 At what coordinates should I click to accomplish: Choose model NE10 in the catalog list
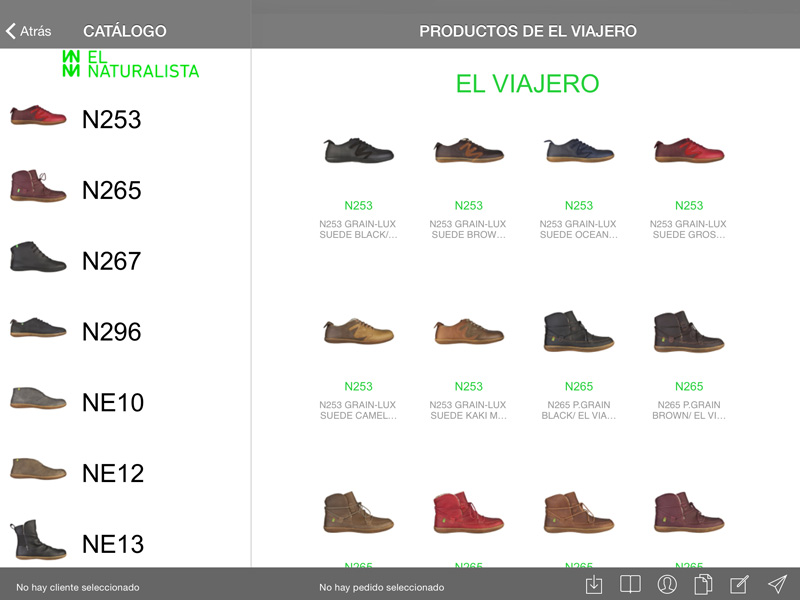[x=113, y=403]
